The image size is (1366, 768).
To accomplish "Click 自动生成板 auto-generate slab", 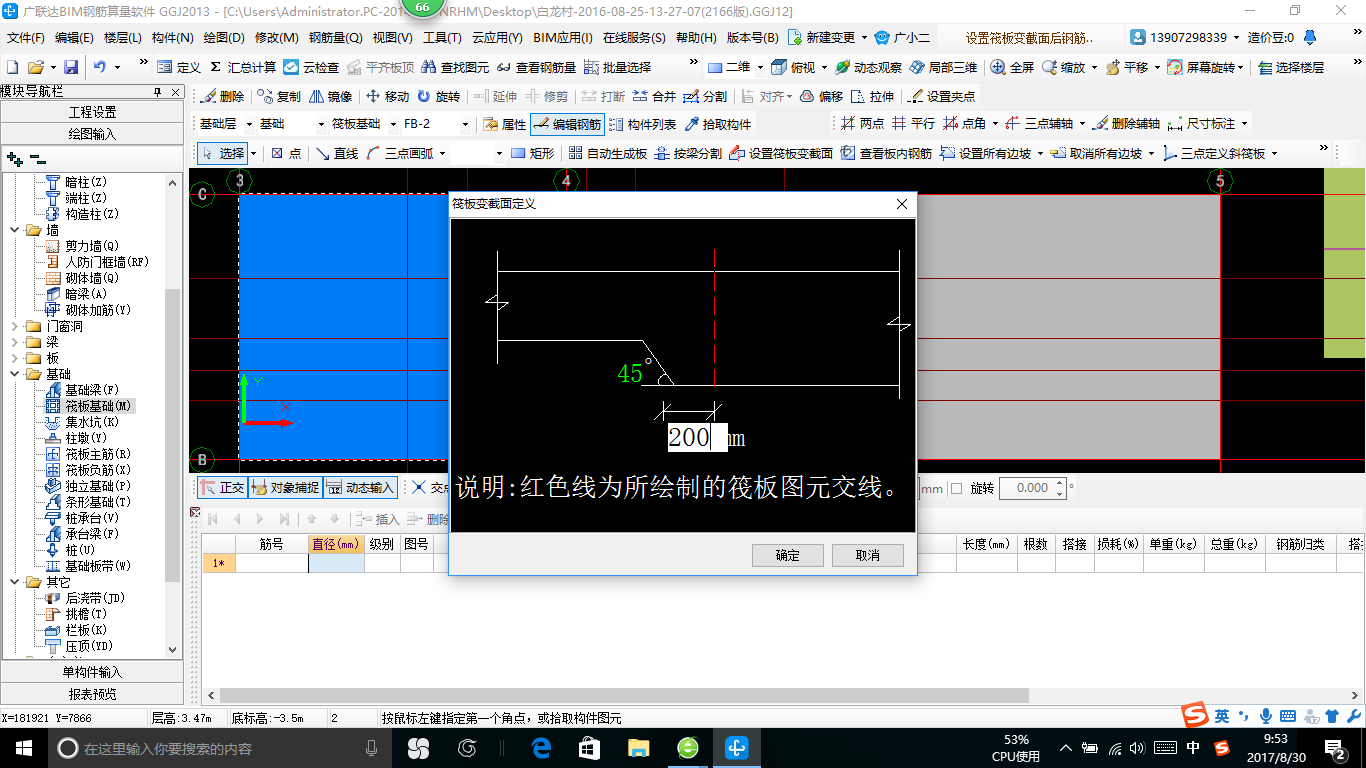I will (x=607, y=153).
